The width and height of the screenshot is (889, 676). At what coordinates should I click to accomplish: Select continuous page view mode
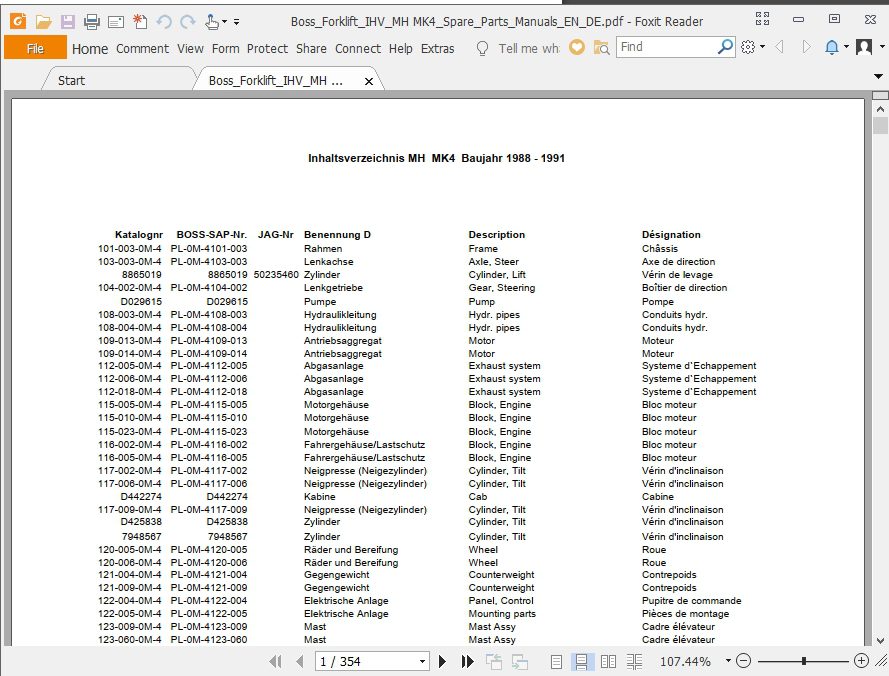tap(582, 661)
